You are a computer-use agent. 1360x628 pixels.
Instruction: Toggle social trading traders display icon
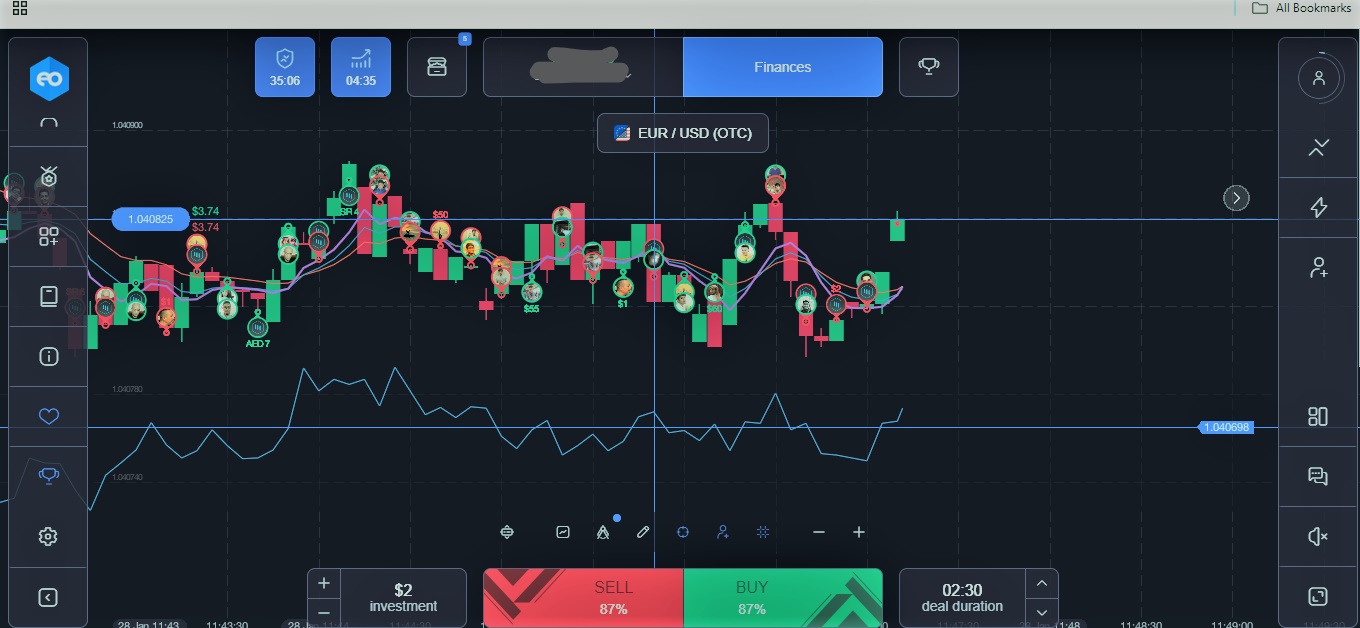pyautogui.click(x=723, y=532)
